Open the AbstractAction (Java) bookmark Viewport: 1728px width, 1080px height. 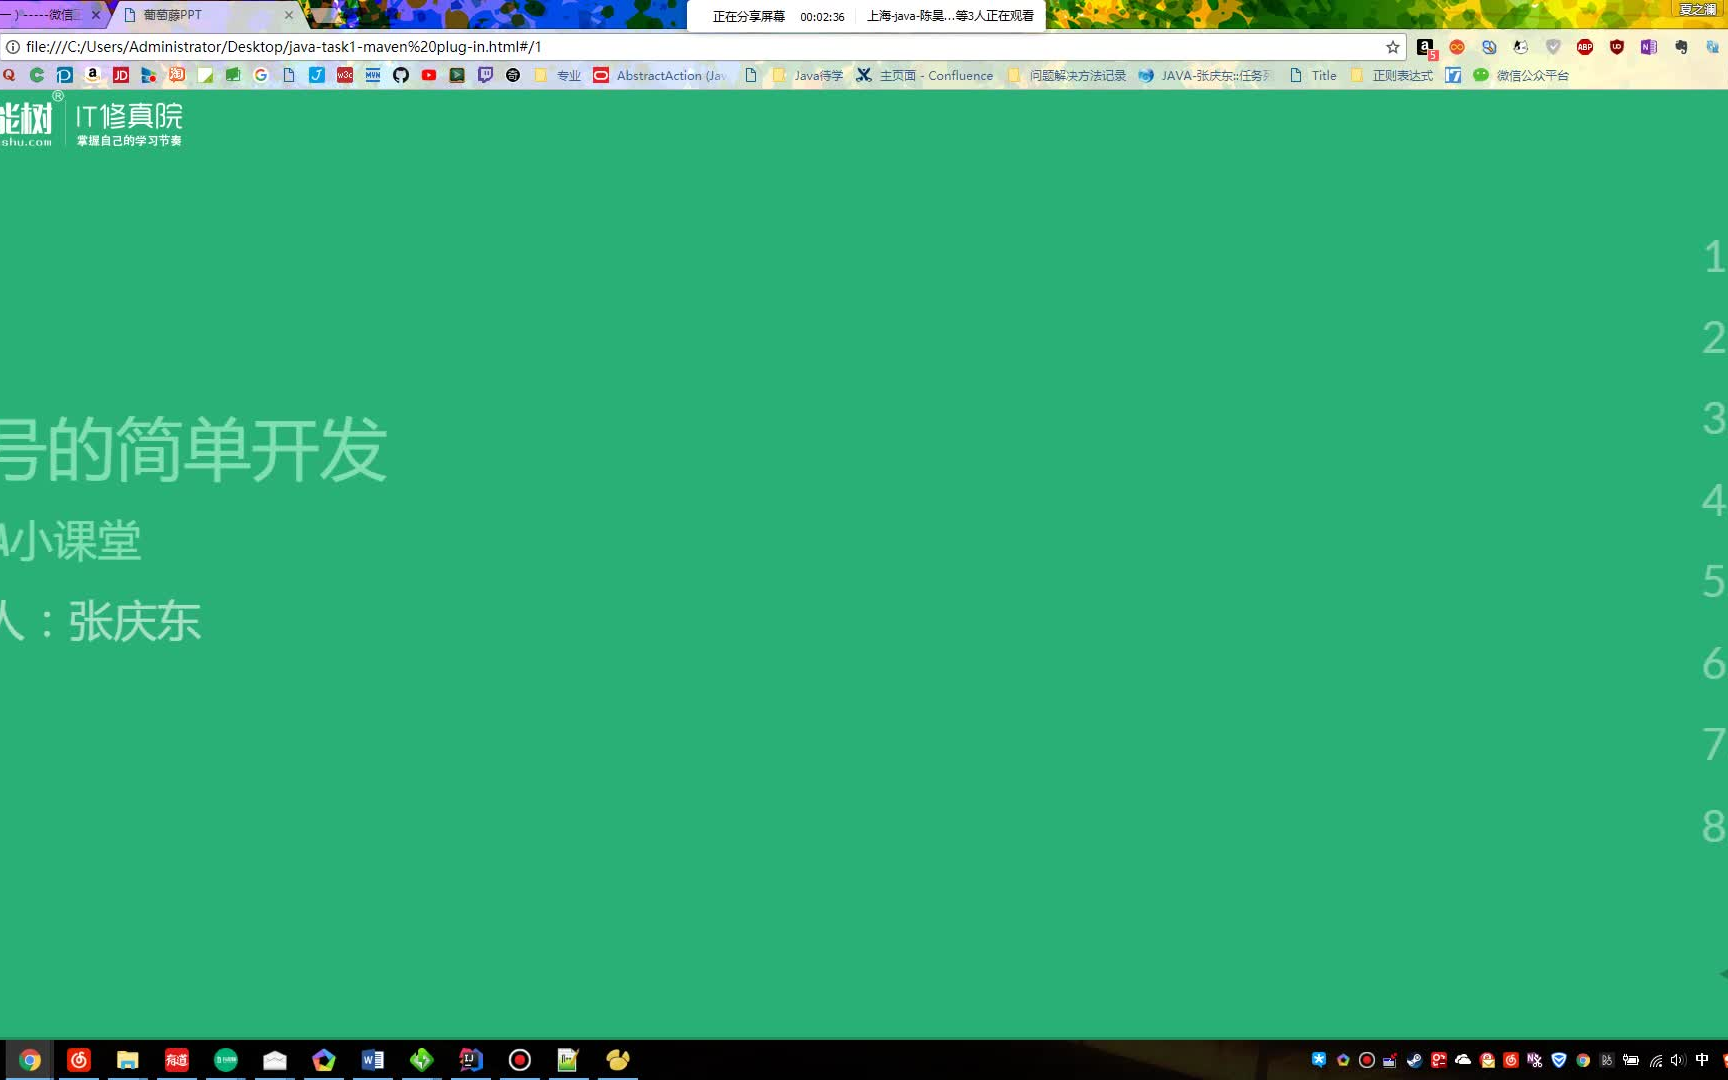click(660, 75)
